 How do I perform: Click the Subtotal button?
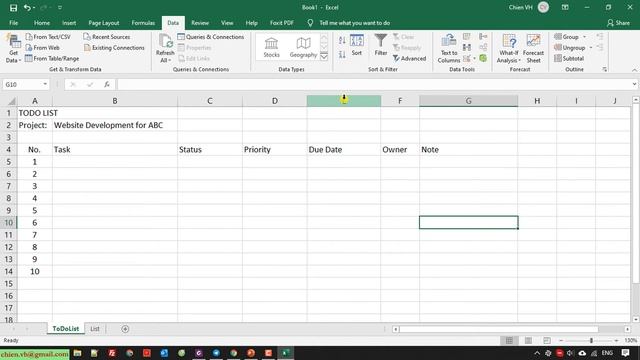point(569,58)
